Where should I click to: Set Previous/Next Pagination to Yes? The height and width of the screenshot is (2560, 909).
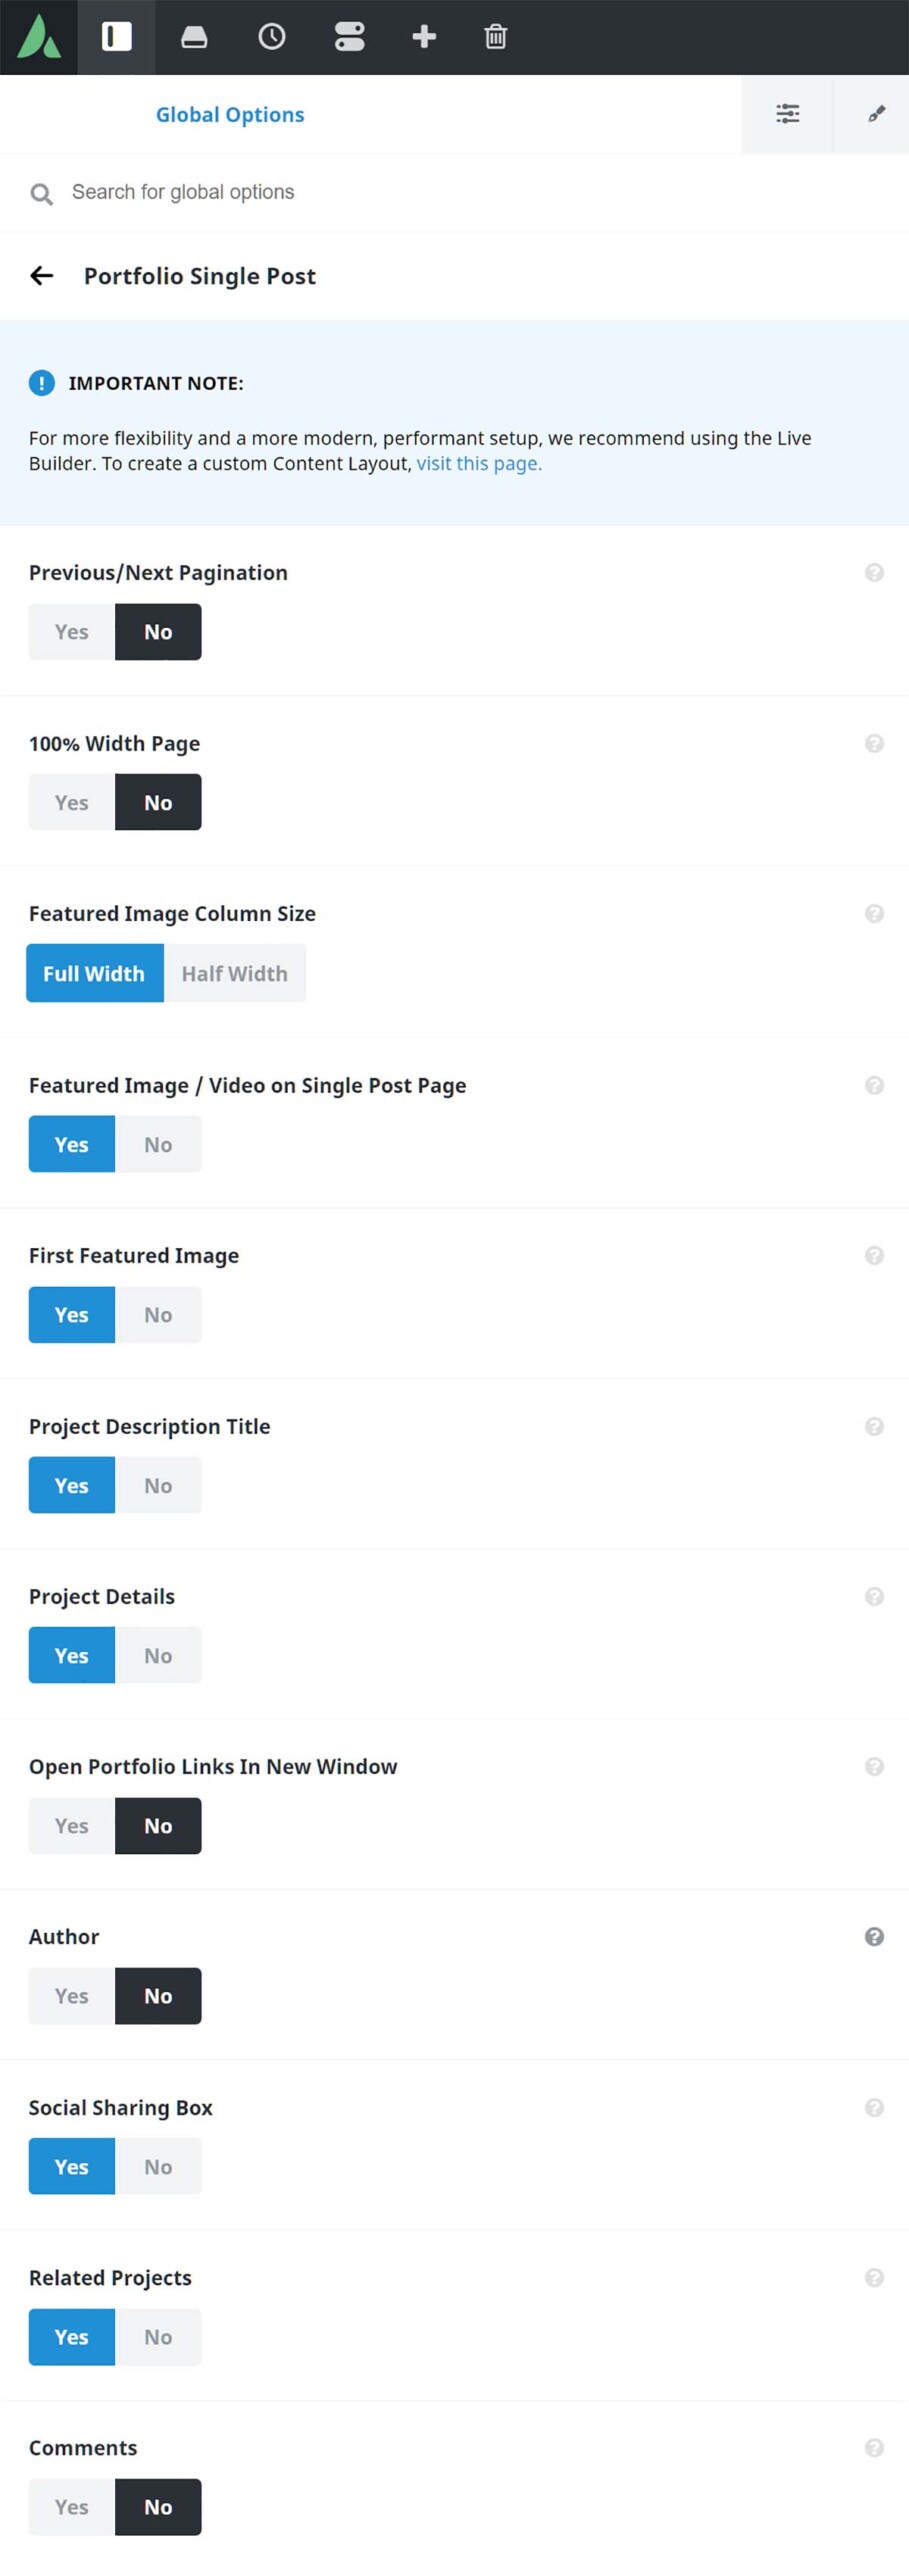(72, 632)
